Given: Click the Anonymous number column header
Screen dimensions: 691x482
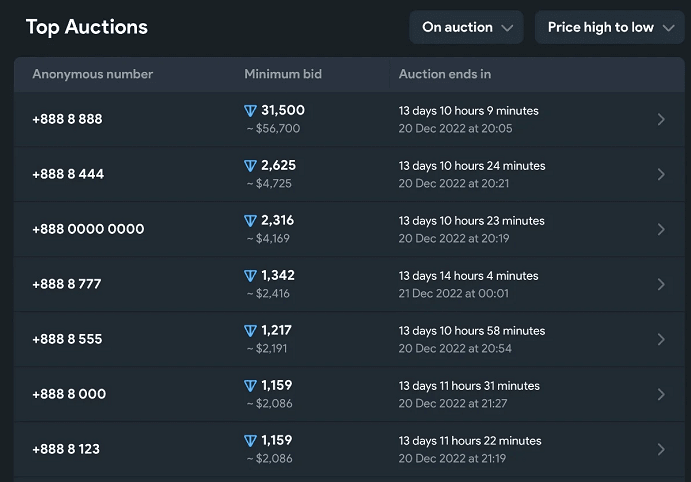Looking at the screenshot, I should (x=93, y=74).
